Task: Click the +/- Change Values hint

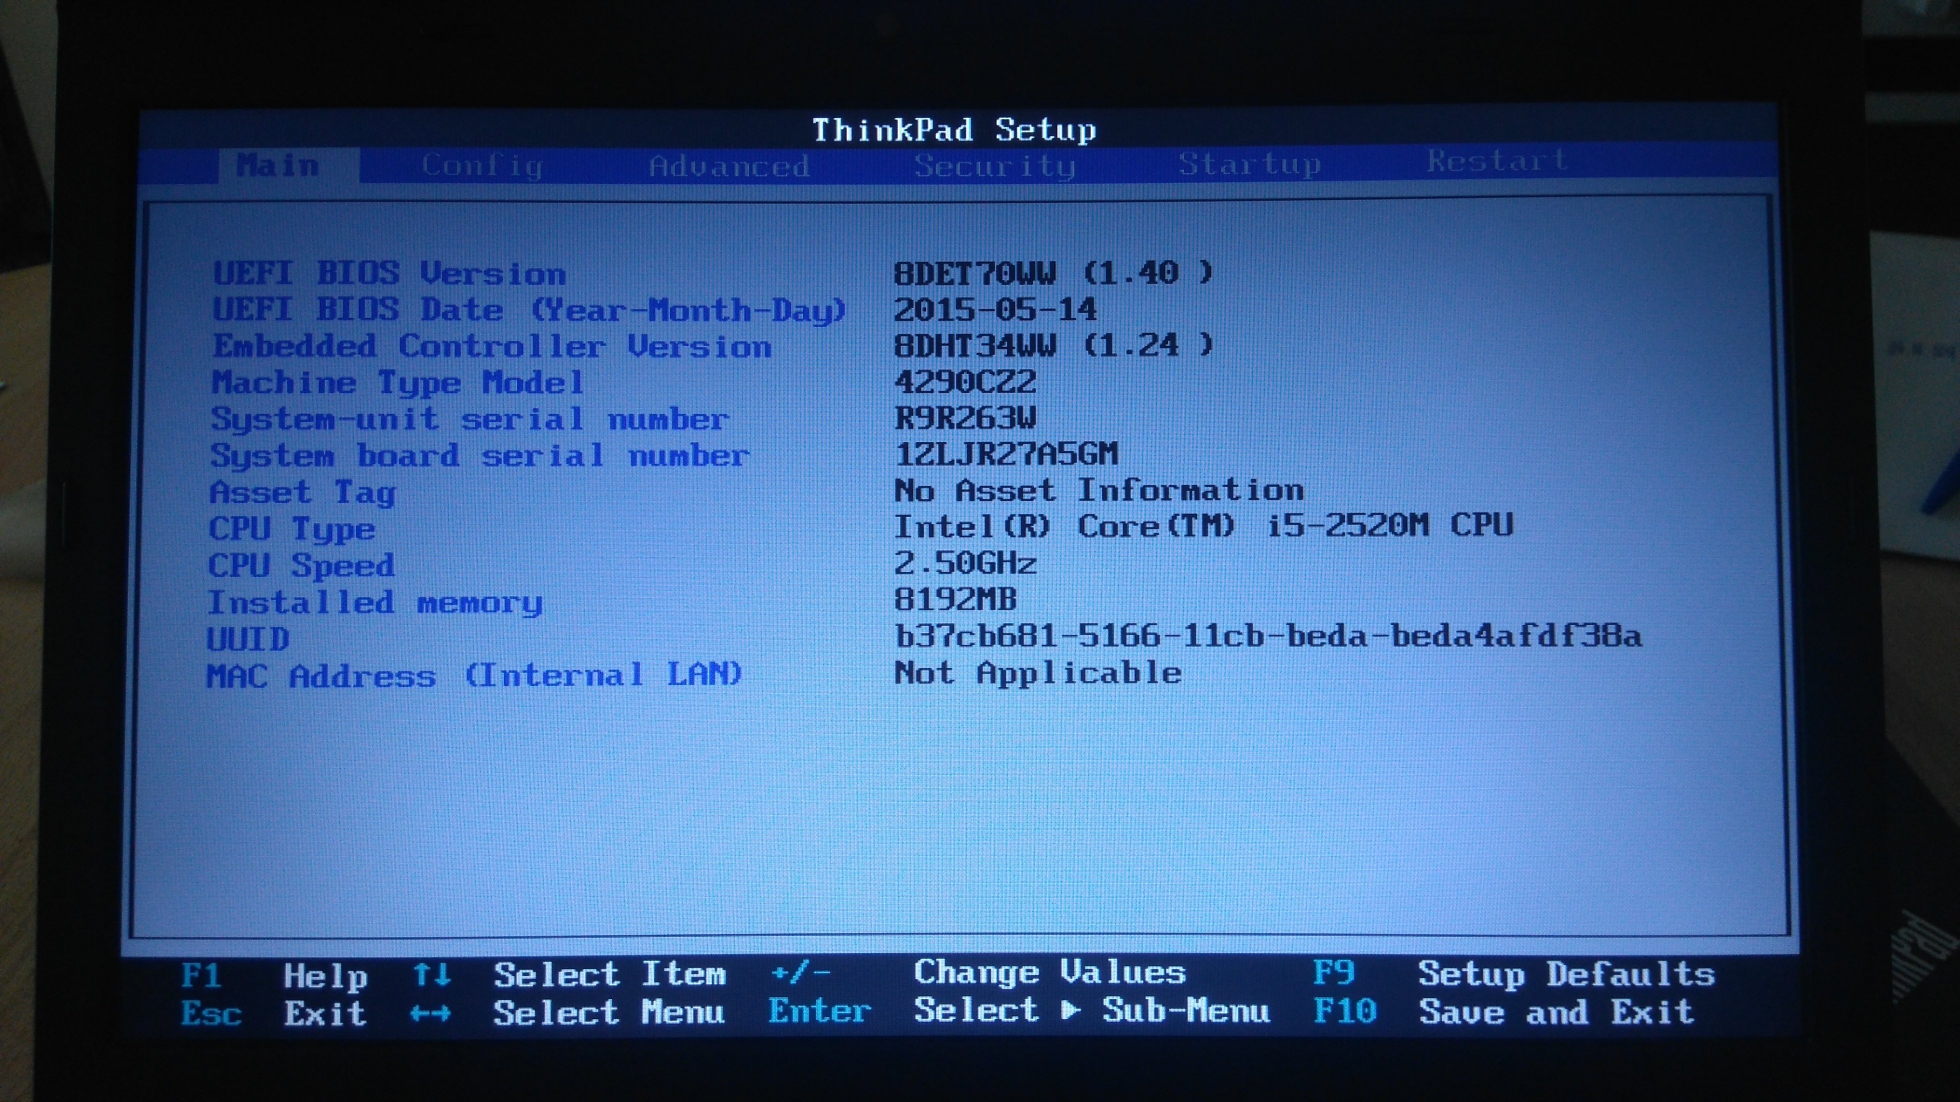Action: click(978, 972)
